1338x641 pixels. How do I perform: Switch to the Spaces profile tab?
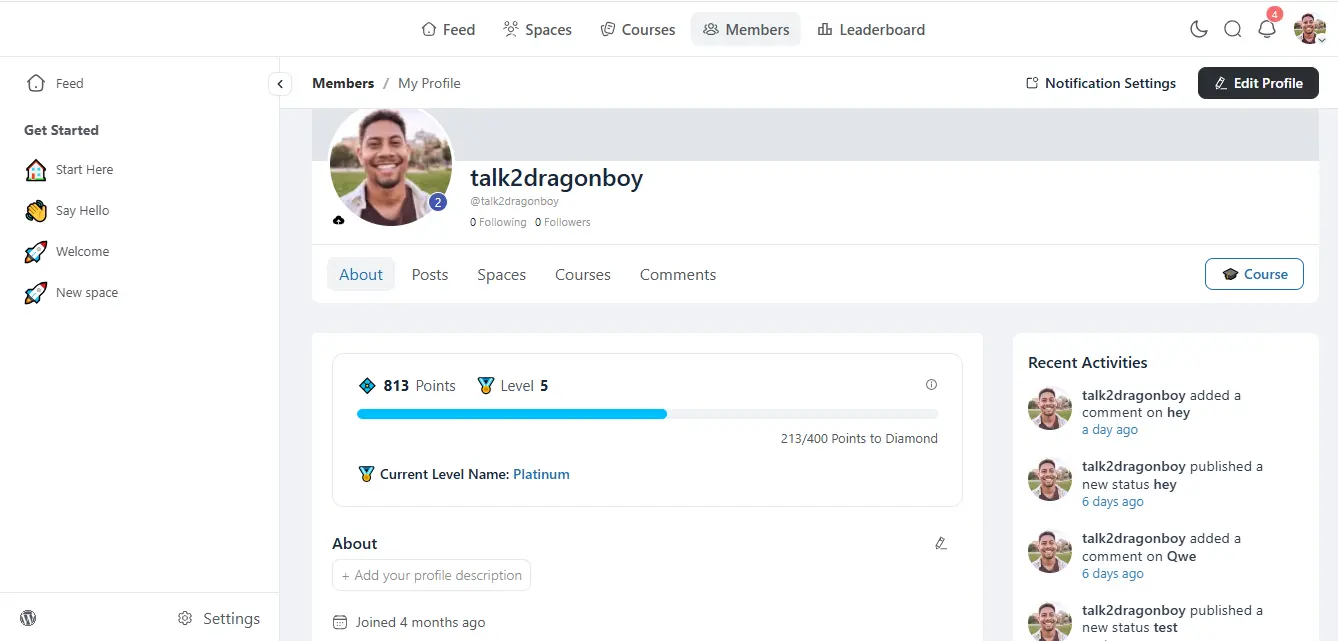pyautogui.click(x=502, y=274)
